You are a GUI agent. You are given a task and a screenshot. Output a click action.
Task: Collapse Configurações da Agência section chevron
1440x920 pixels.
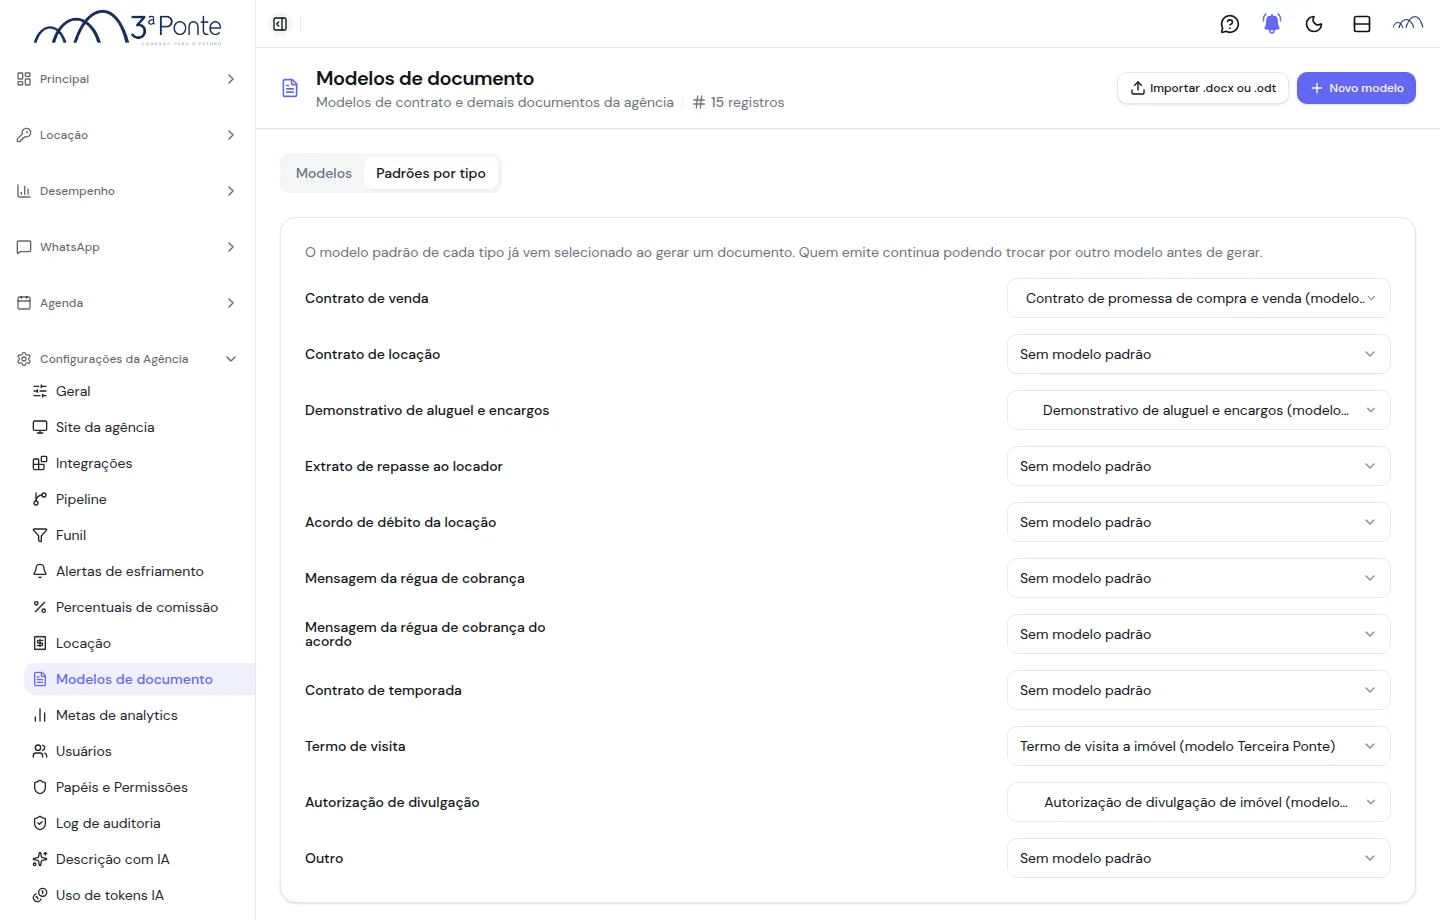point(231,359)
